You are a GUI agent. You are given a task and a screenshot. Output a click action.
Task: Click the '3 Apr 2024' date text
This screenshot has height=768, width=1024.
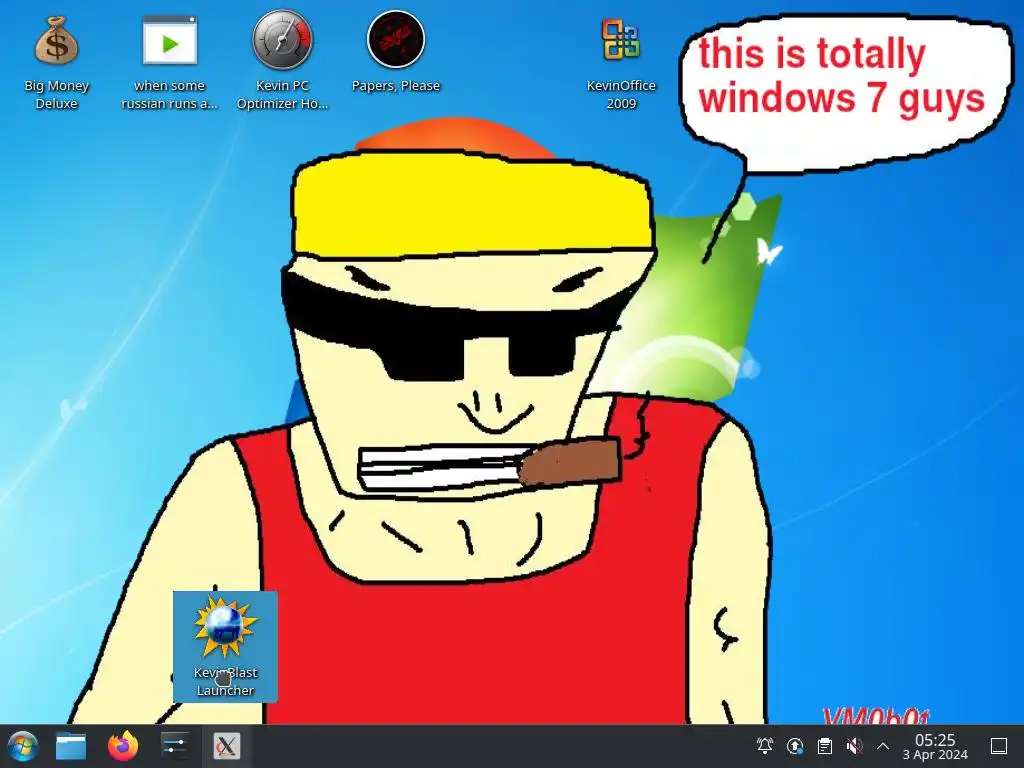pos(935,755)
